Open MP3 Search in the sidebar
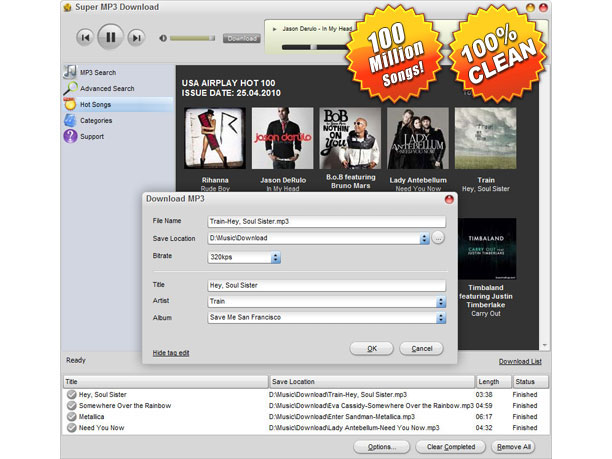Image resolution: width=612 pixels, height=459 pixels. 98,73
